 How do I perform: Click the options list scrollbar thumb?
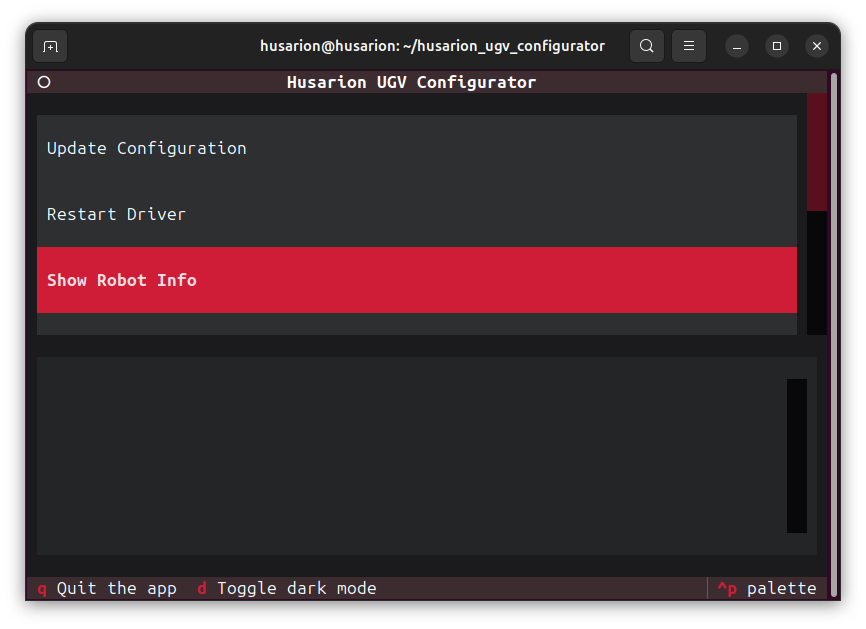[x=817, y=152]
